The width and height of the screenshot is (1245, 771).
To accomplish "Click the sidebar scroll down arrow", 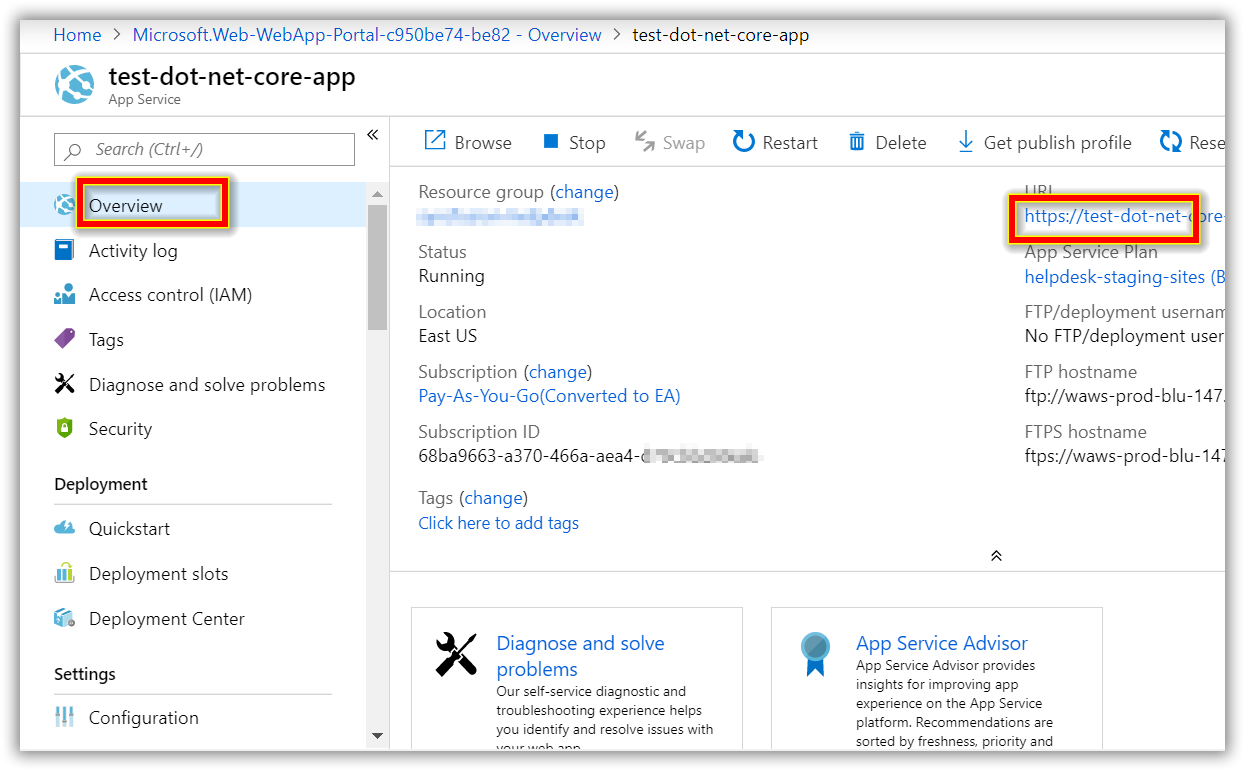I will [377, 737].
